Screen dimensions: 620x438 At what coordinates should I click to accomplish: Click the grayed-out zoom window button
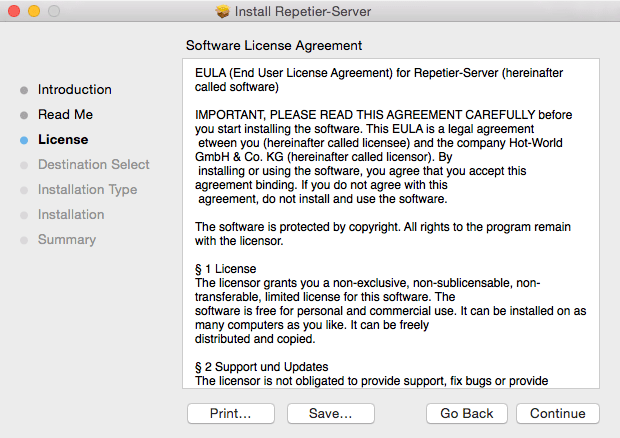(x=54, y=12)
